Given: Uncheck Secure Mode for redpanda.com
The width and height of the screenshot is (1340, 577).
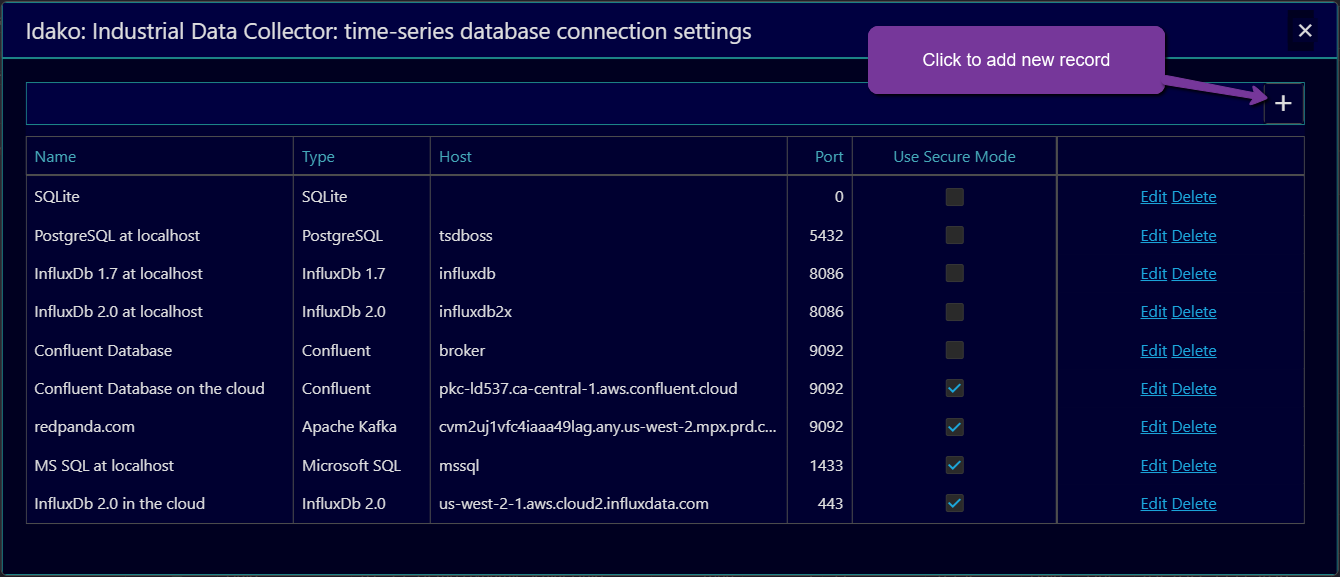Looking at the screenshot, I should [955, 427].
